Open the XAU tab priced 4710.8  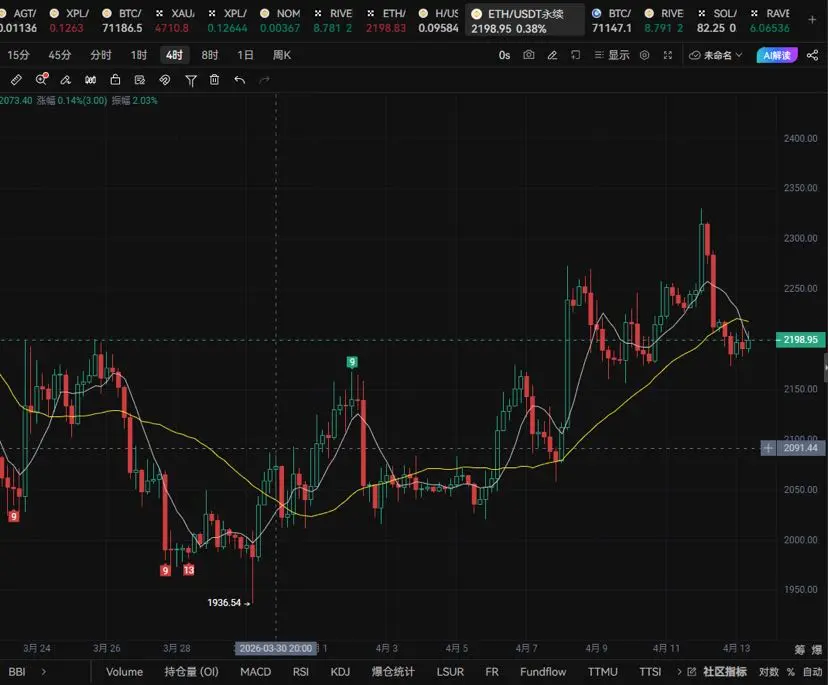click(x=174, y=21)
